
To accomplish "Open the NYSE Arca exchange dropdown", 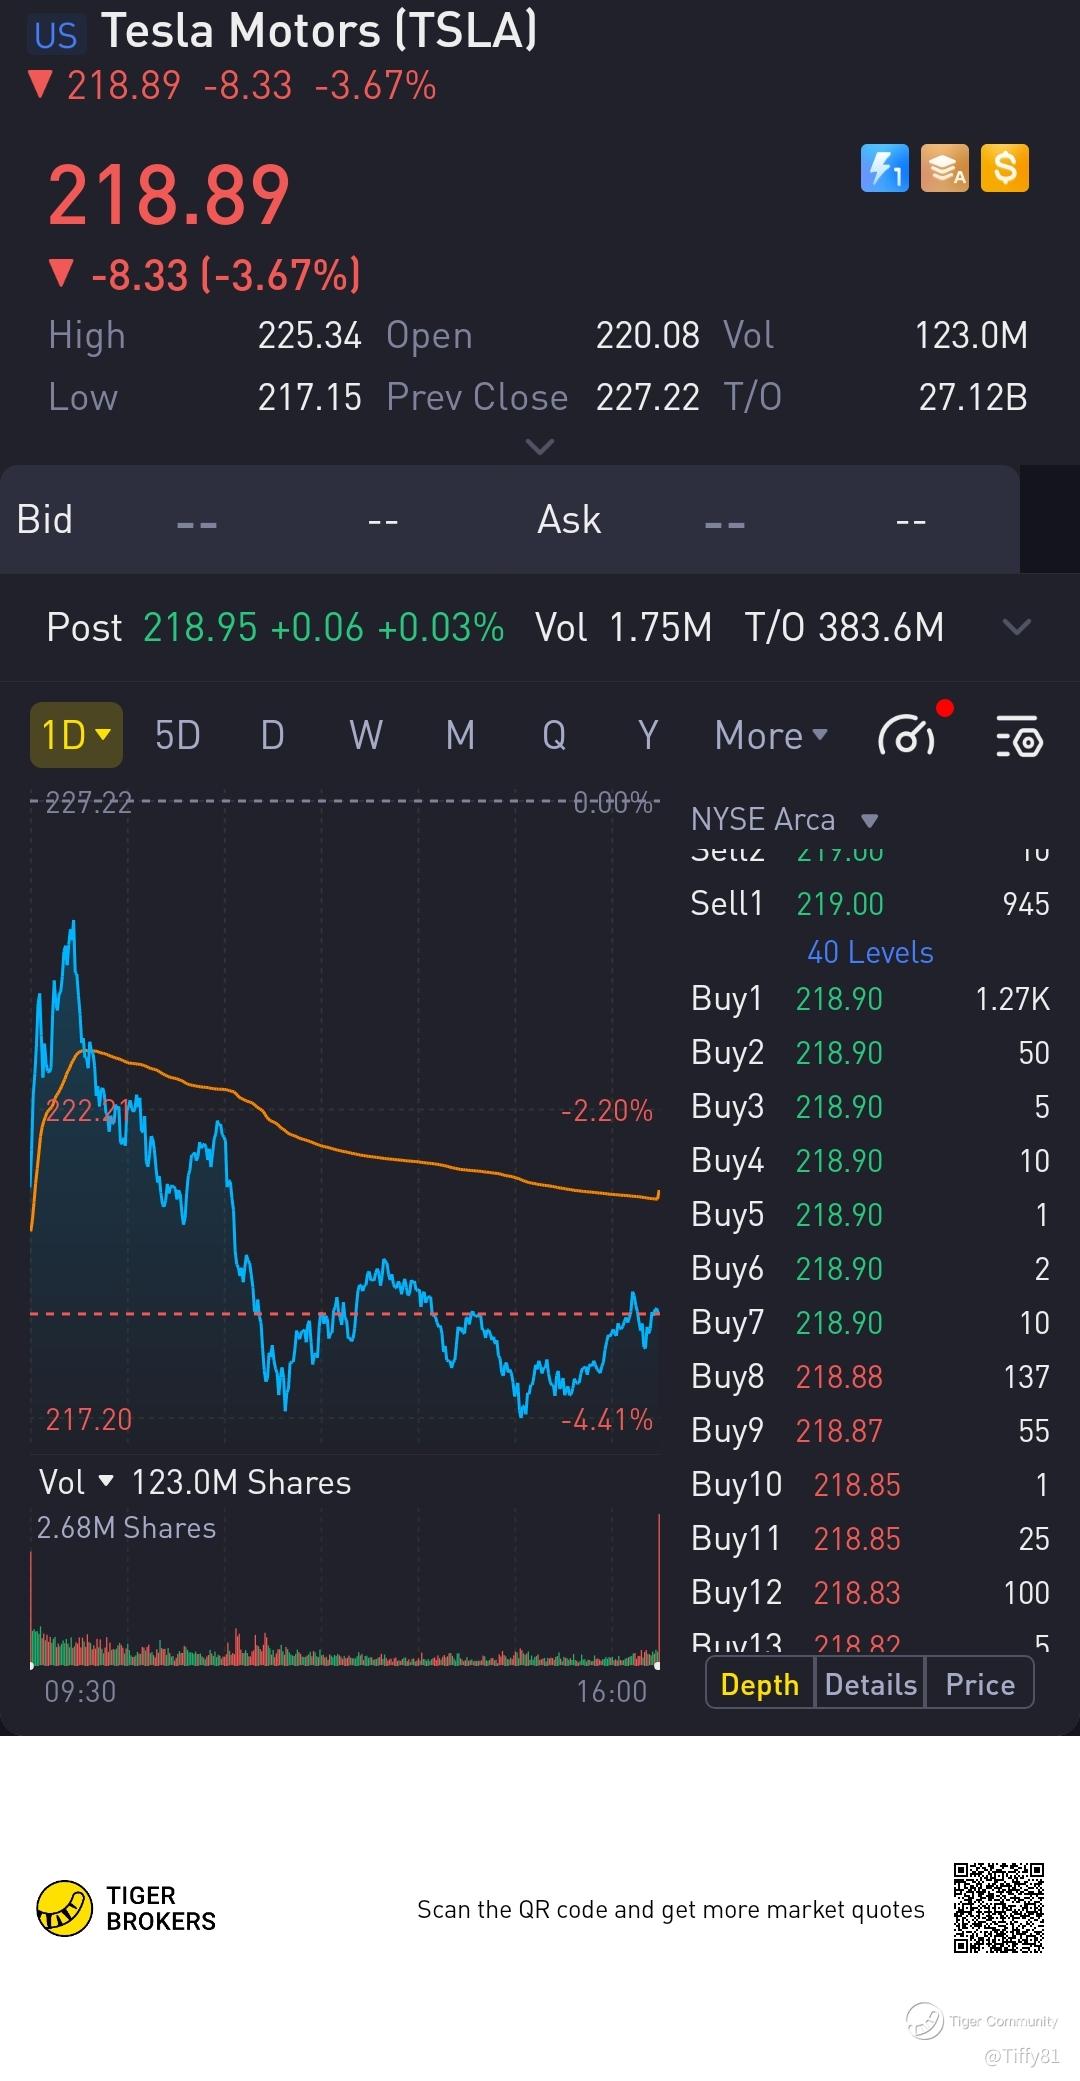I will 784,820.
